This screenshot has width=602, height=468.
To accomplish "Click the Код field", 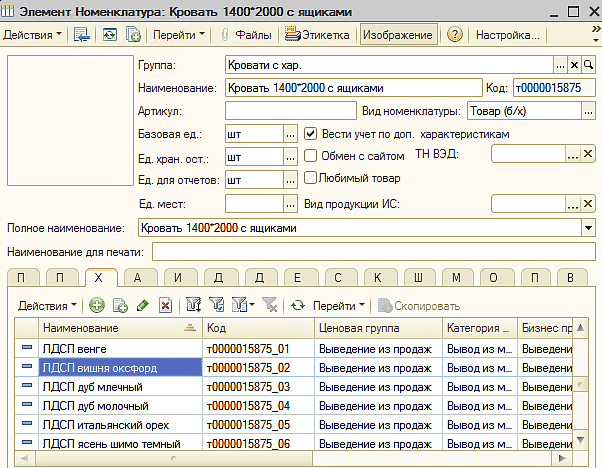I will (x=554, y=88).
